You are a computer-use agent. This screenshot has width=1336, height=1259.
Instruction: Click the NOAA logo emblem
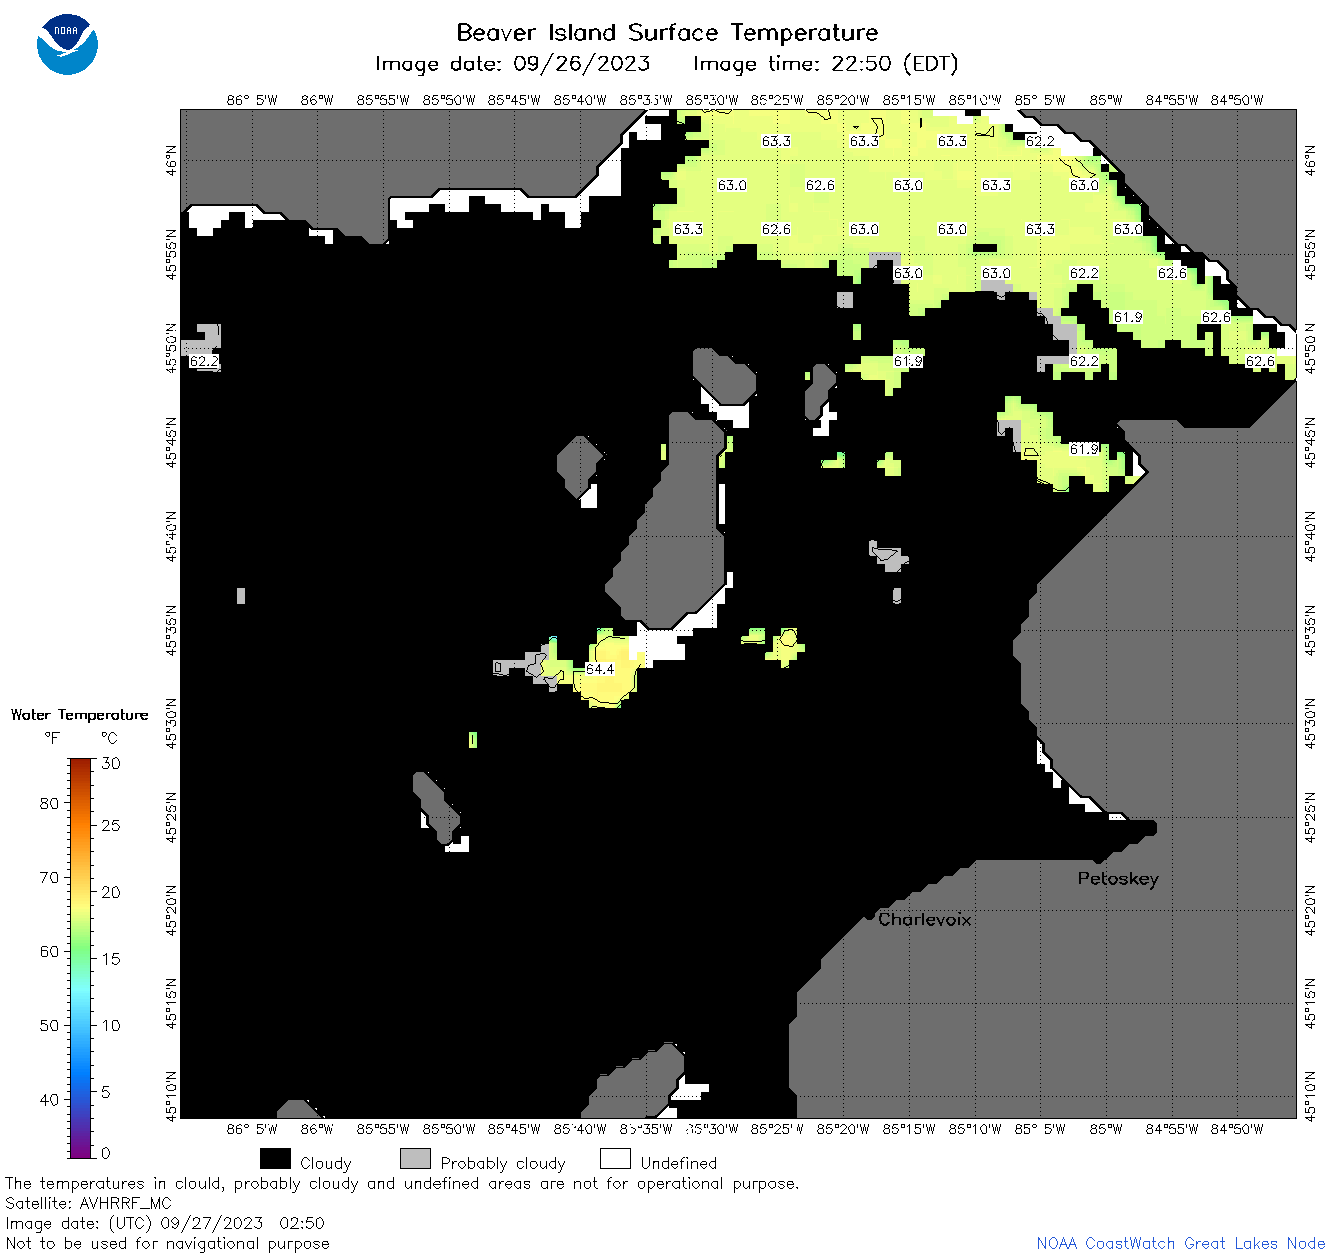pos(67,44)
